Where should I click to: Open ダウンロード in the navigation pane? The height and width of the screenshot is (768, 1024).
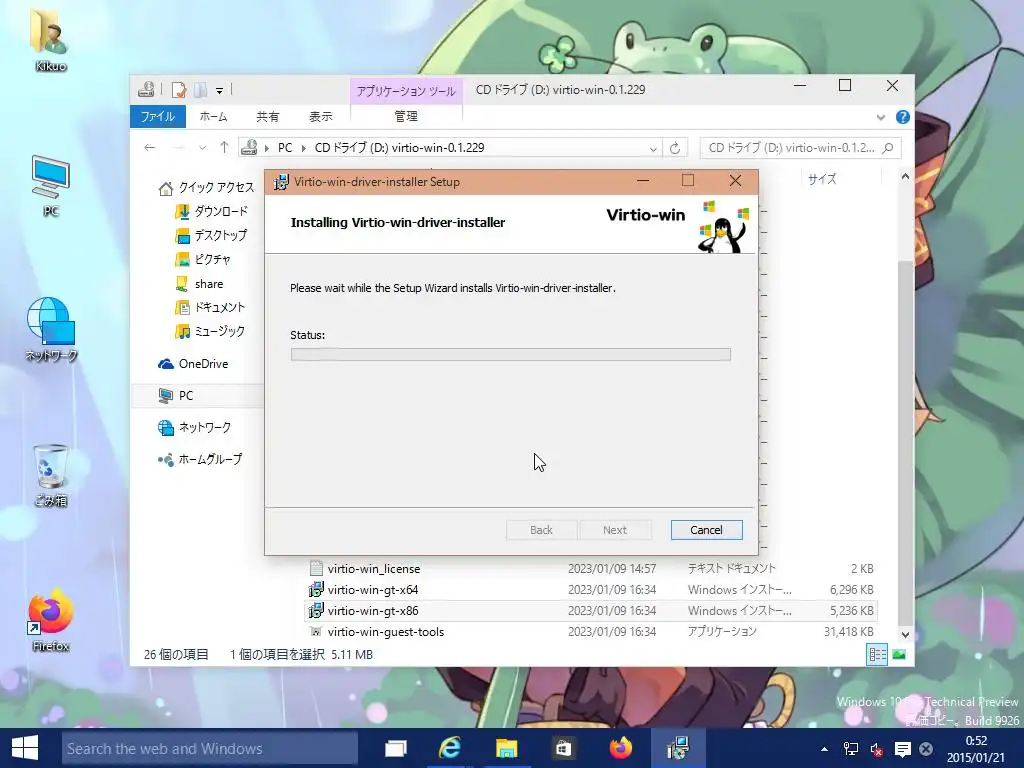[212, 211]
